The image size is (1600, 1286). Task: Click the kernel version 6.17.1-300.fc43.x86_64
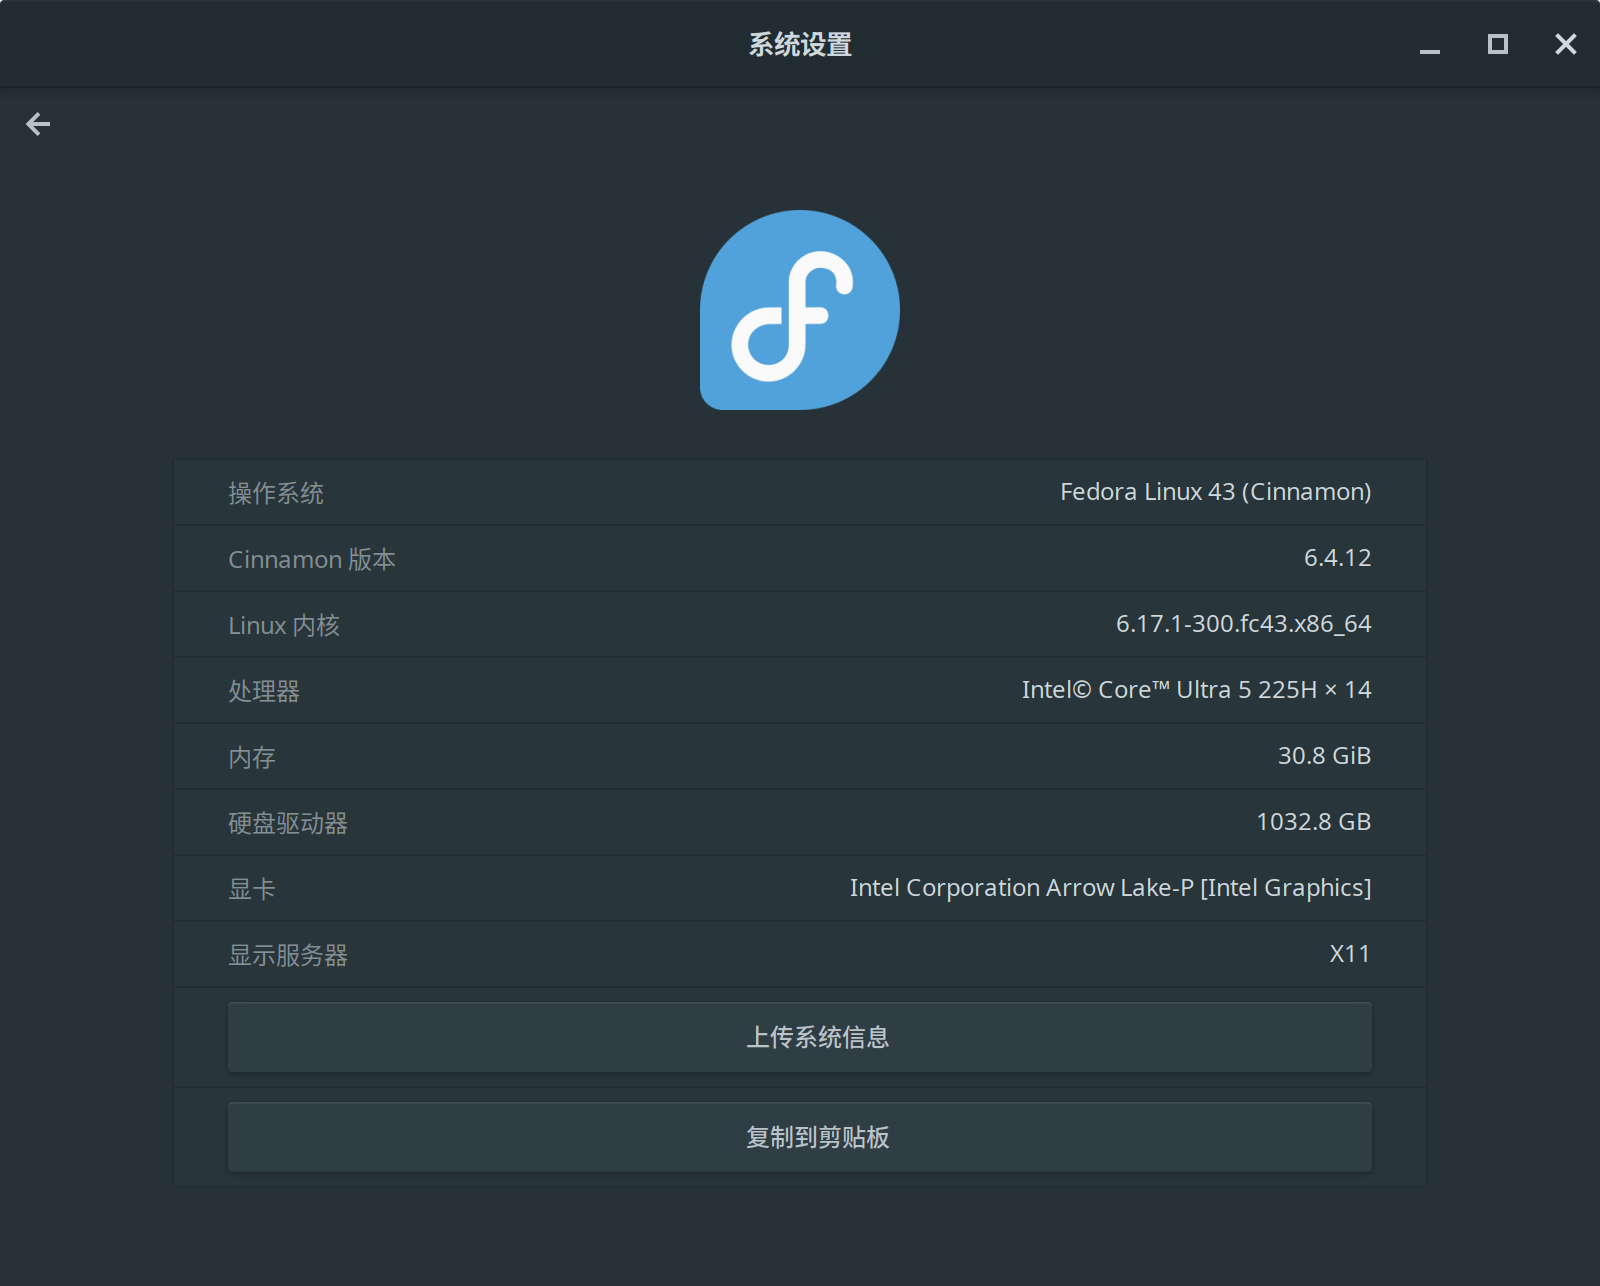(x=1243, y=624)
